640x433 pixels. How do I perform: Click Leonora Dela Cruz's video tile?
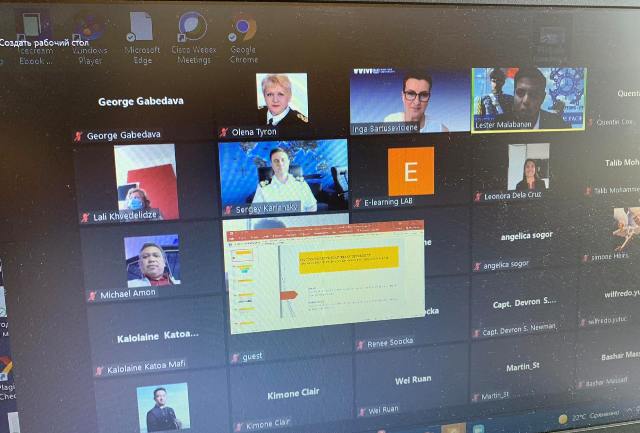(527, 168)
